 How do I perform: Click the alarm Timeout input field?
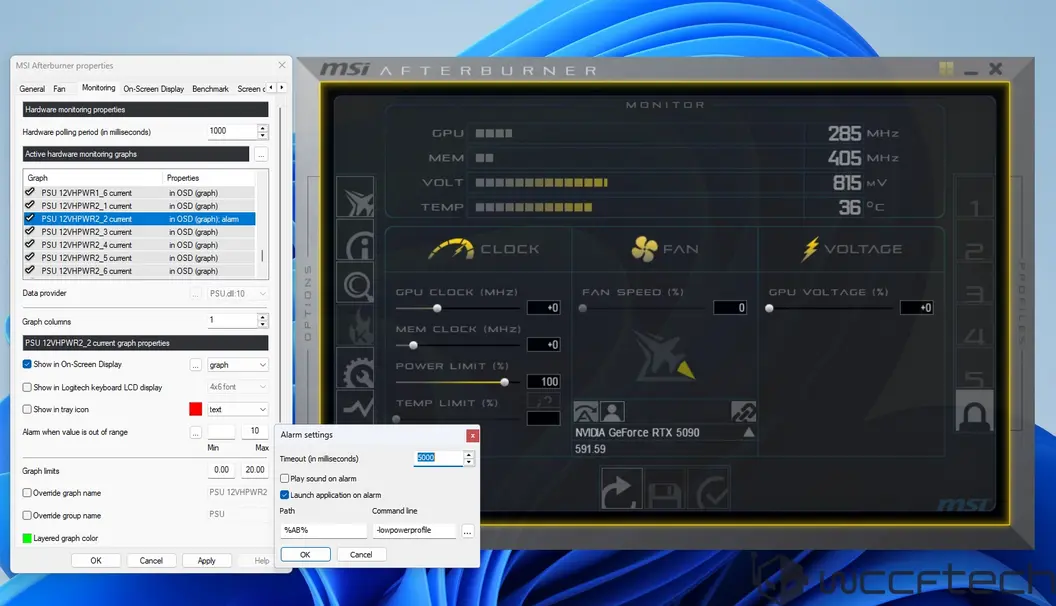(x=438, y=458)
